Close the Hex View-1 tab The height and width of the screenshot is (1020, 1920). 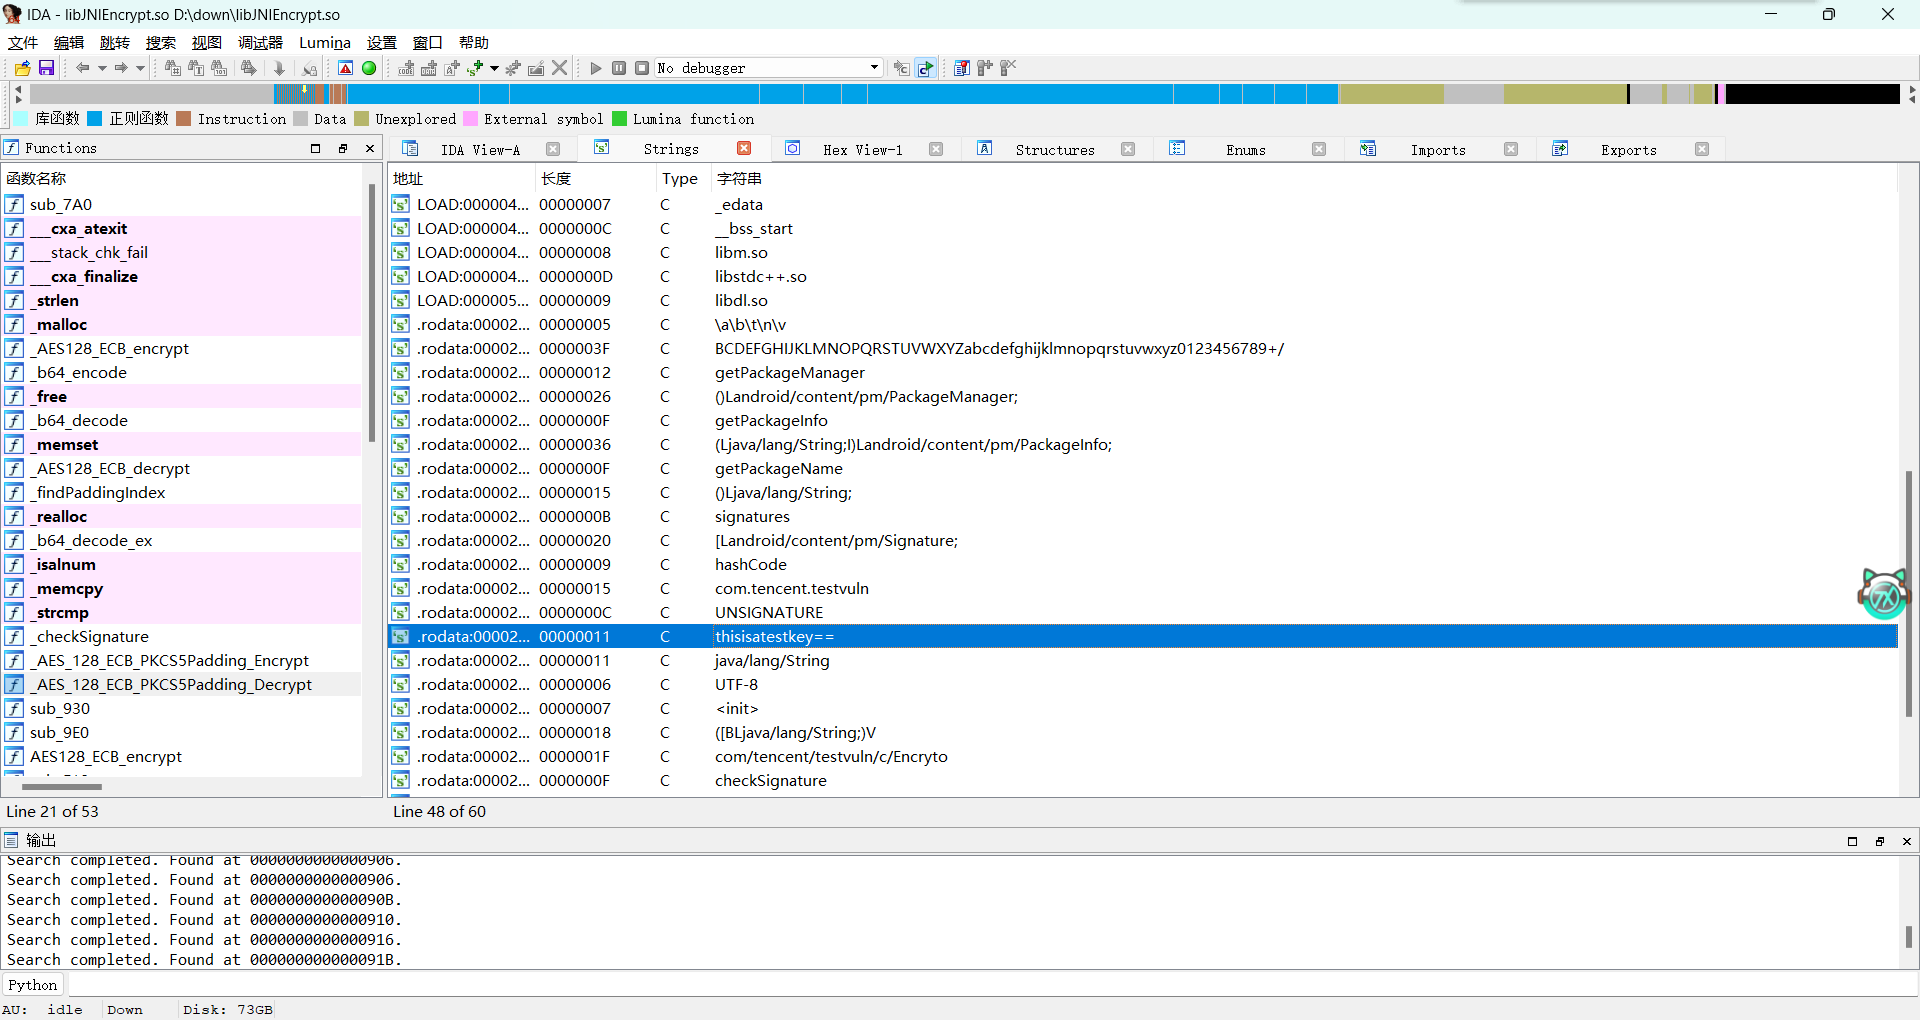click(x=936, y=149)
